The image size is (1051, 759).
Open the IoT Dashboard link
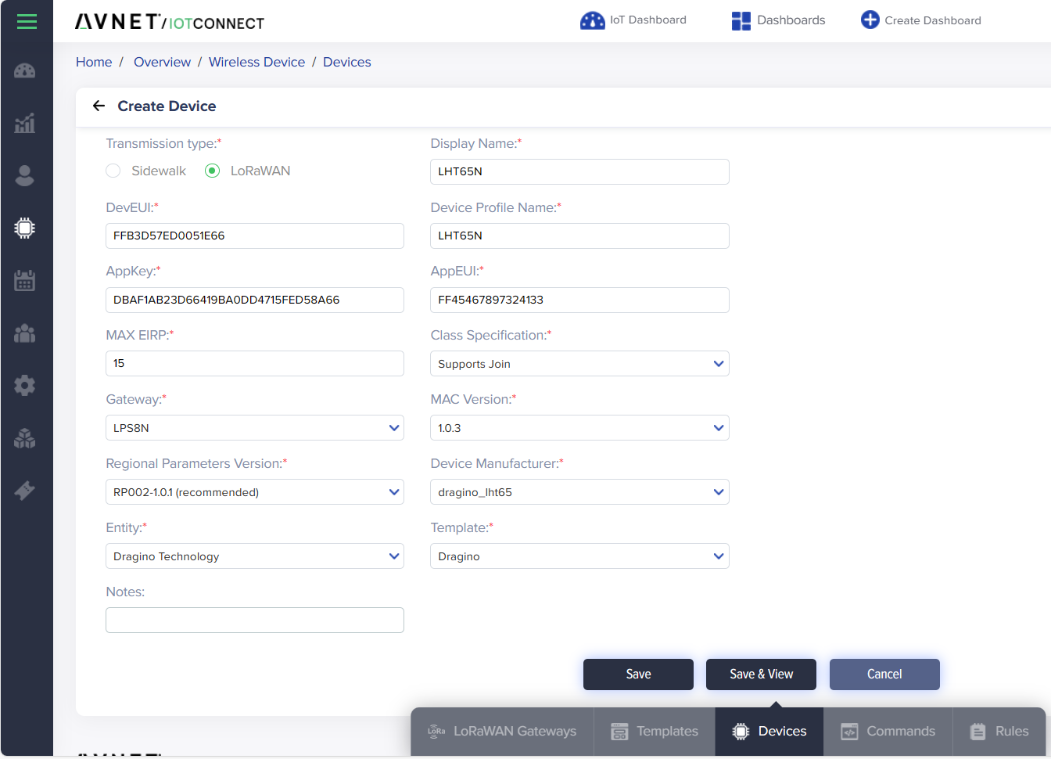647,20
